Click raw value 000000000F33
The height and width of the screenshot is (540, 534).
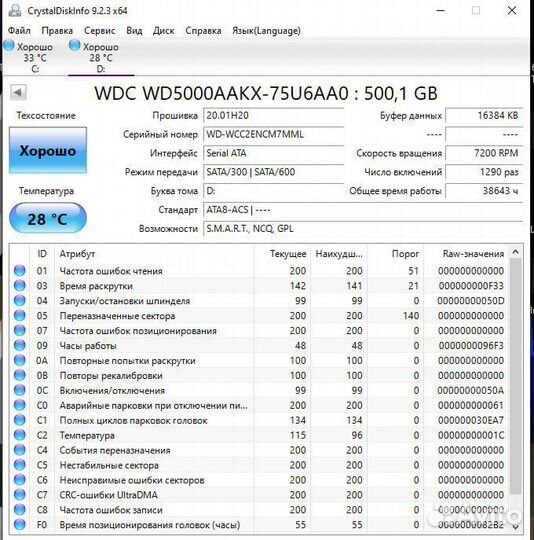click(471, 286)
